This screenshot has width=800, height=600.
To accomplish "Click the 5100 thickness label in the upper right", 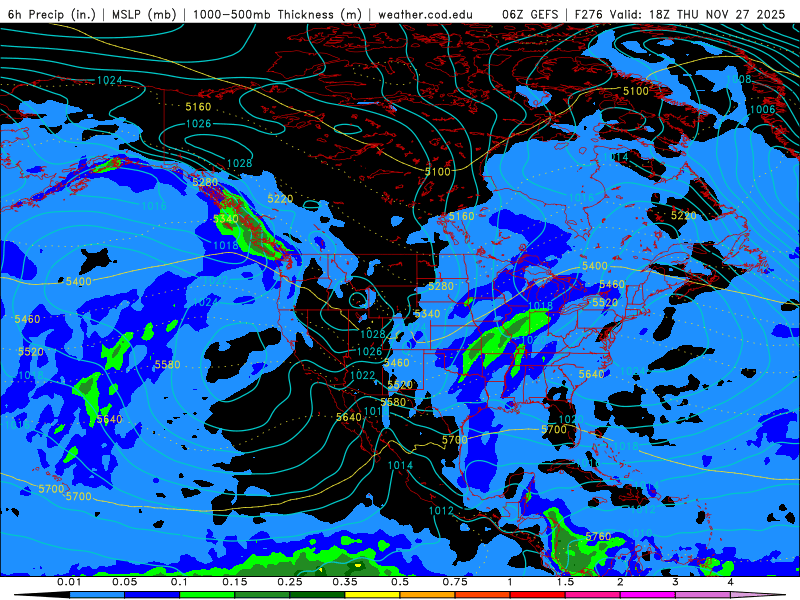I will pyautogui.click(x=636, y=91).
